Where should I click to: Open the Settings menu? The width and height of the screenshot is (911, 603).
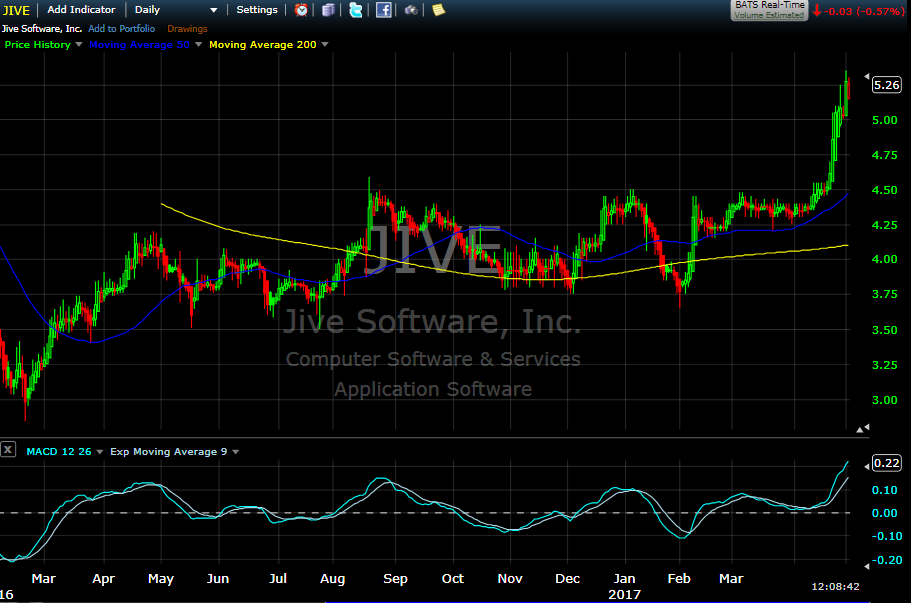pos(257,9)
